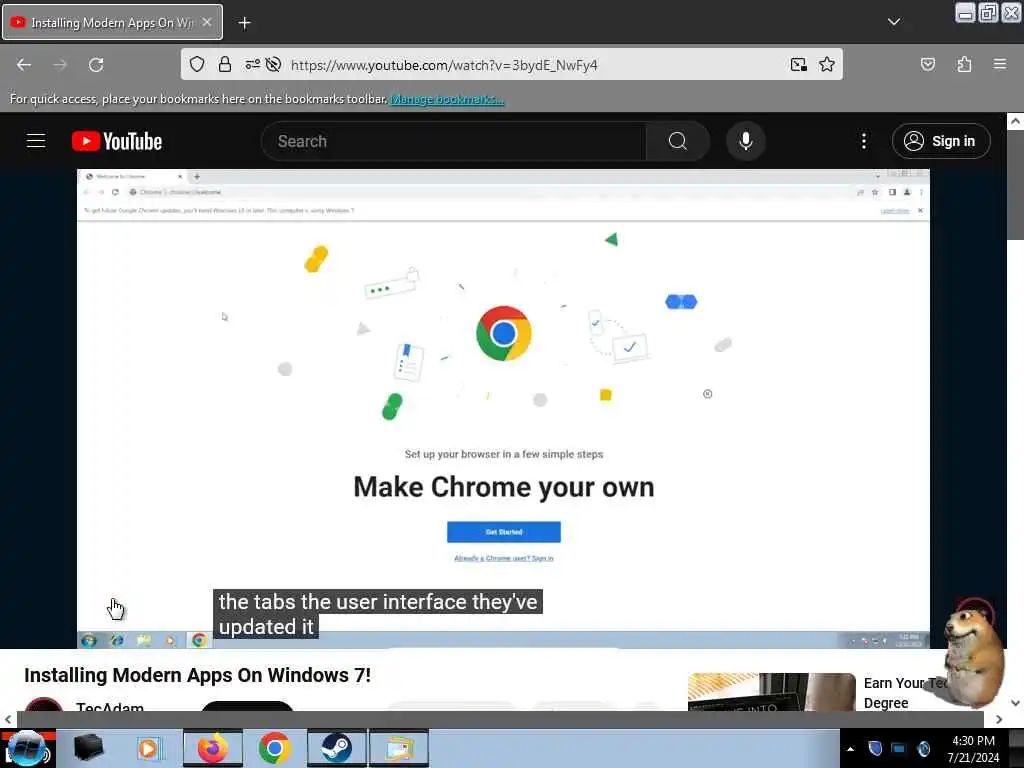Image resolution: width=1024 pixels, height=768 pixels.
Task: Focus the YouTube Search box
Action: click(454, 141)
